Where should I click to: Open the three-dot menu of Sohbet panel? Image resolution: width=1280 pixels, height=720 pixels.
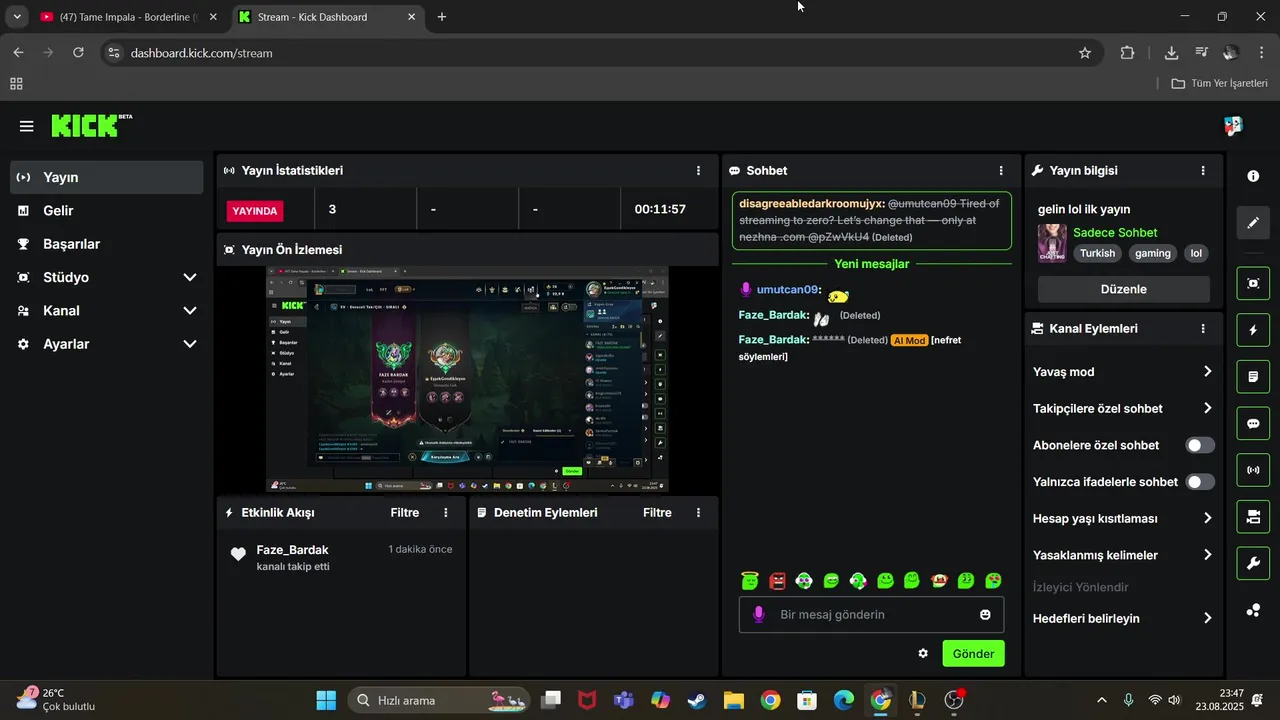tap(1001, 171)
